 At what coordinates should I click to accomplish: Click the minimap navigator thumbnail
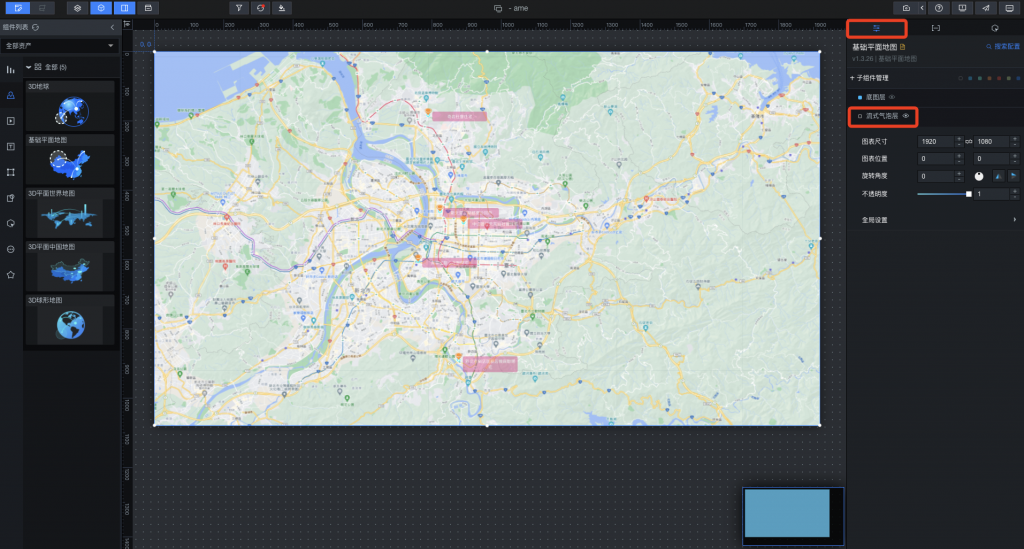coord(793,516)
